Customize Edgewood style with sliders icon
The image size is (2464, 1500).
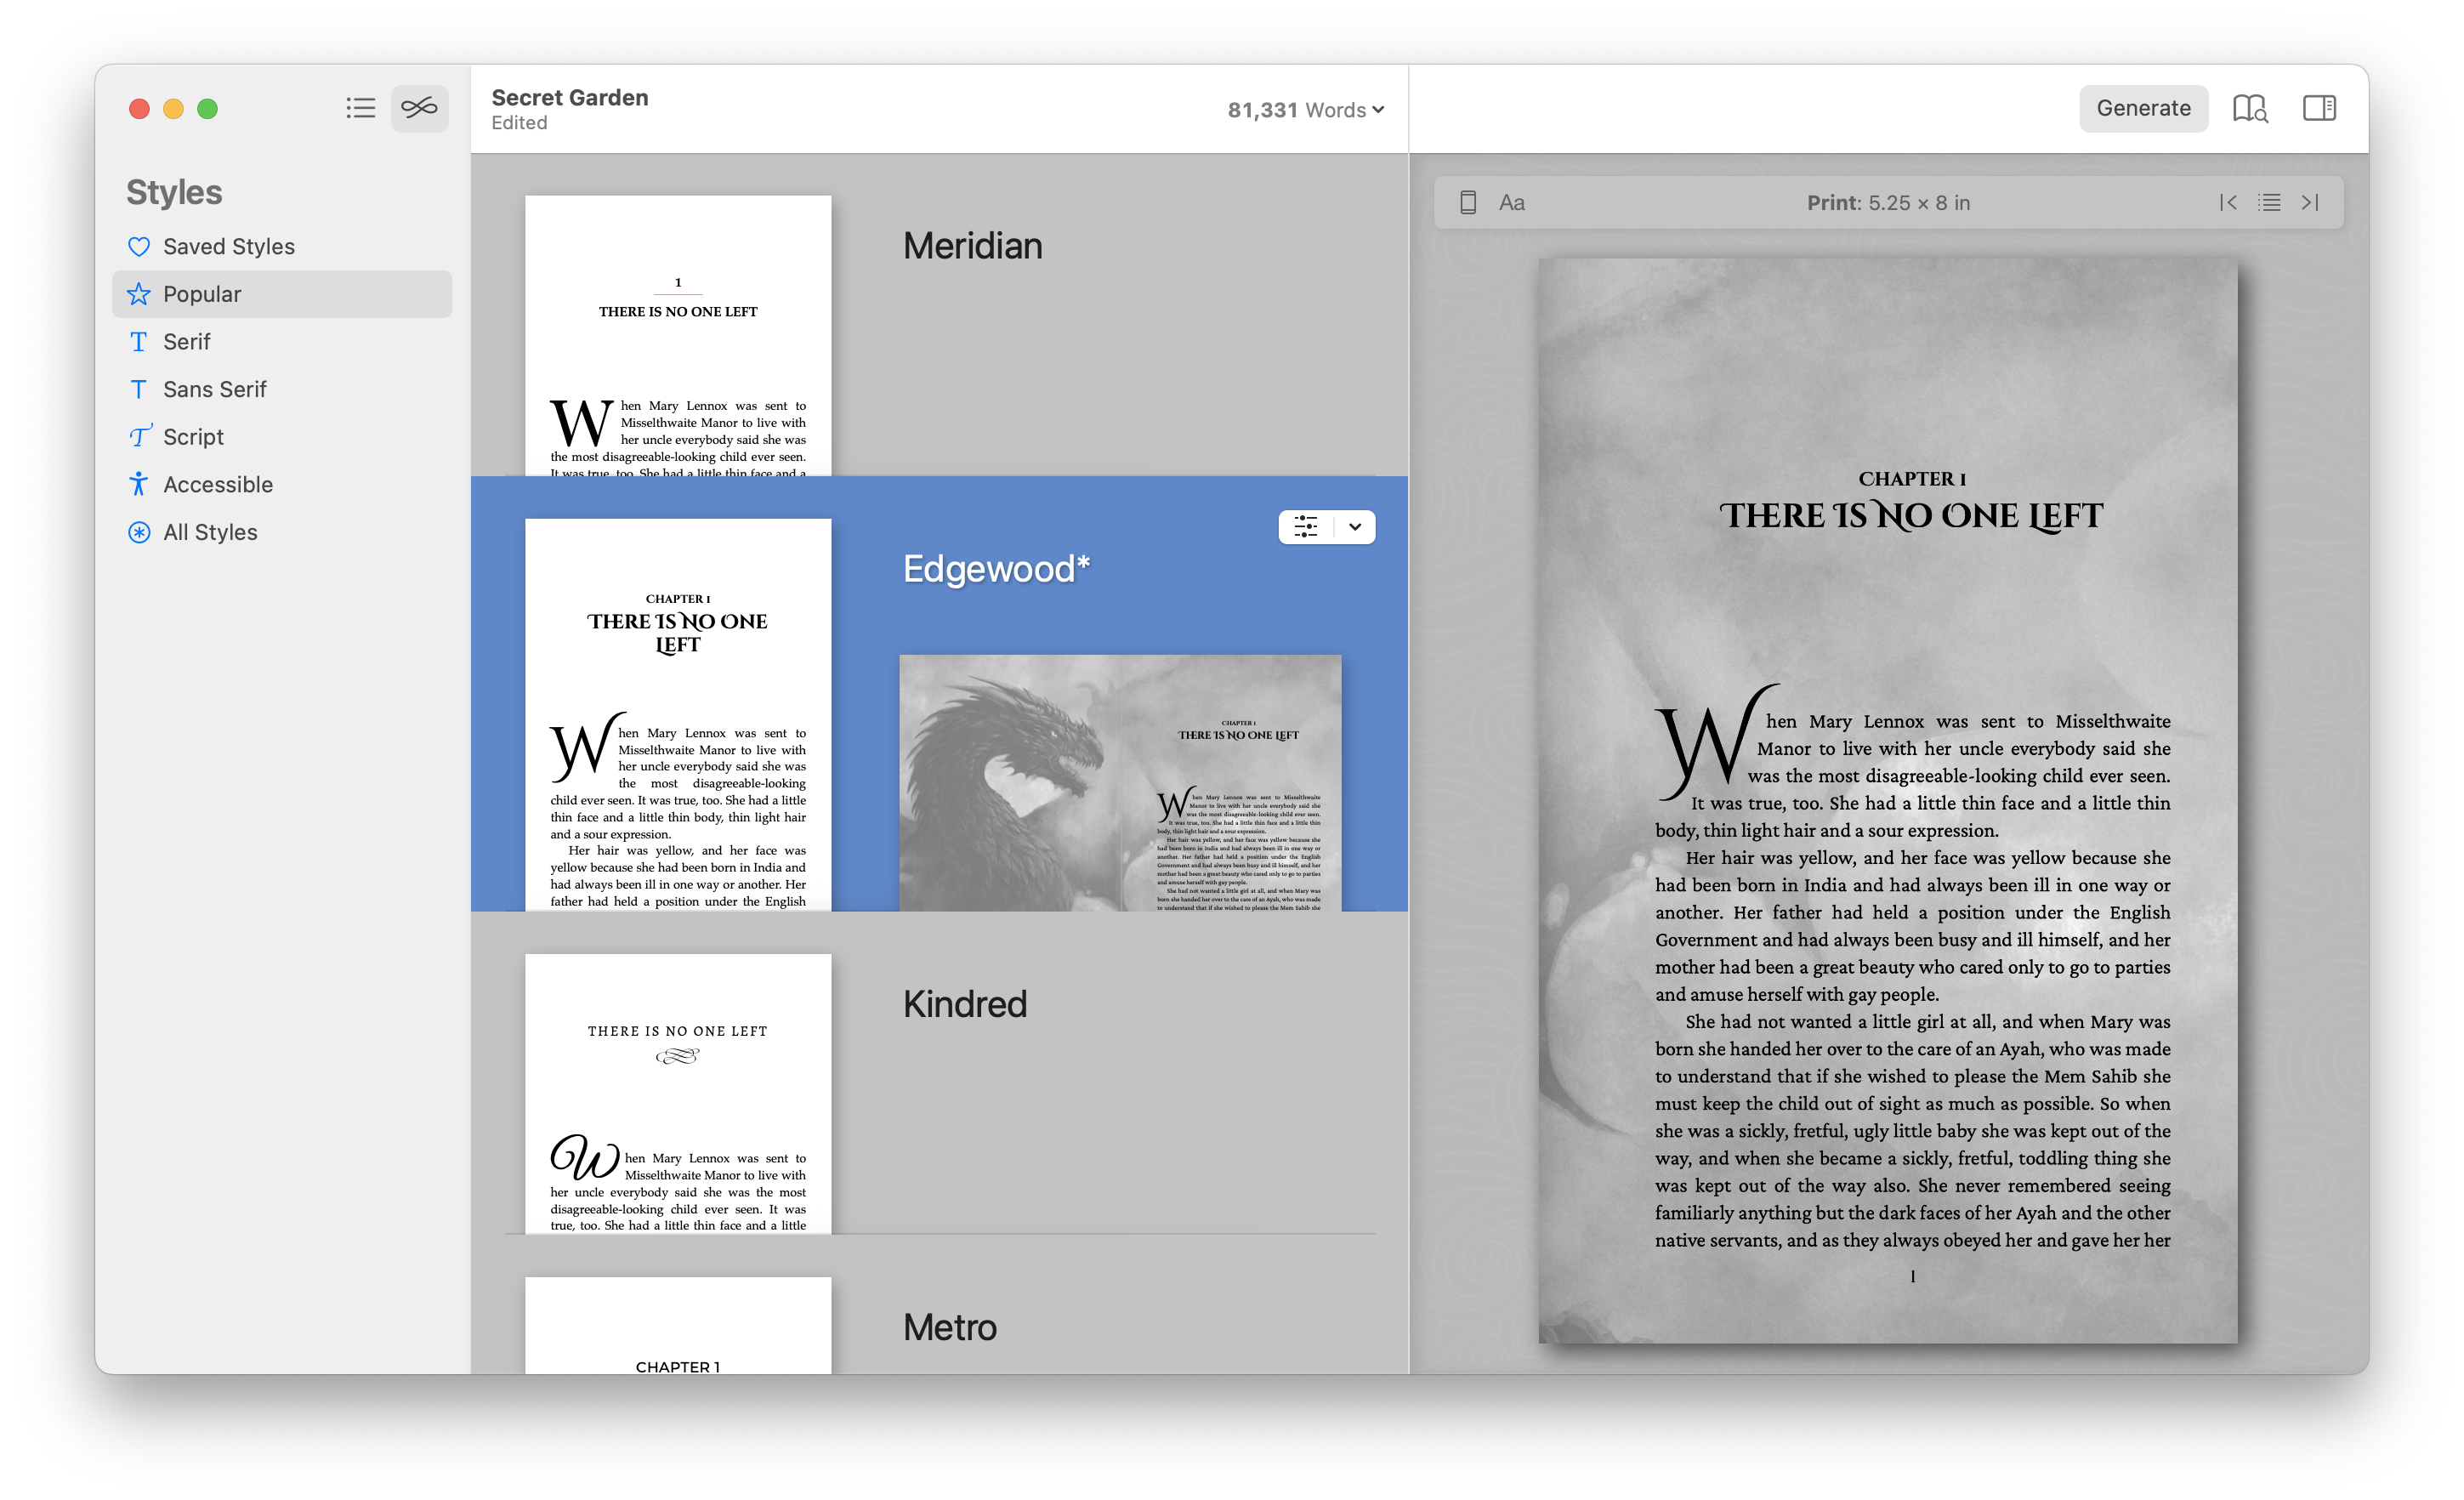[1305, 527]
